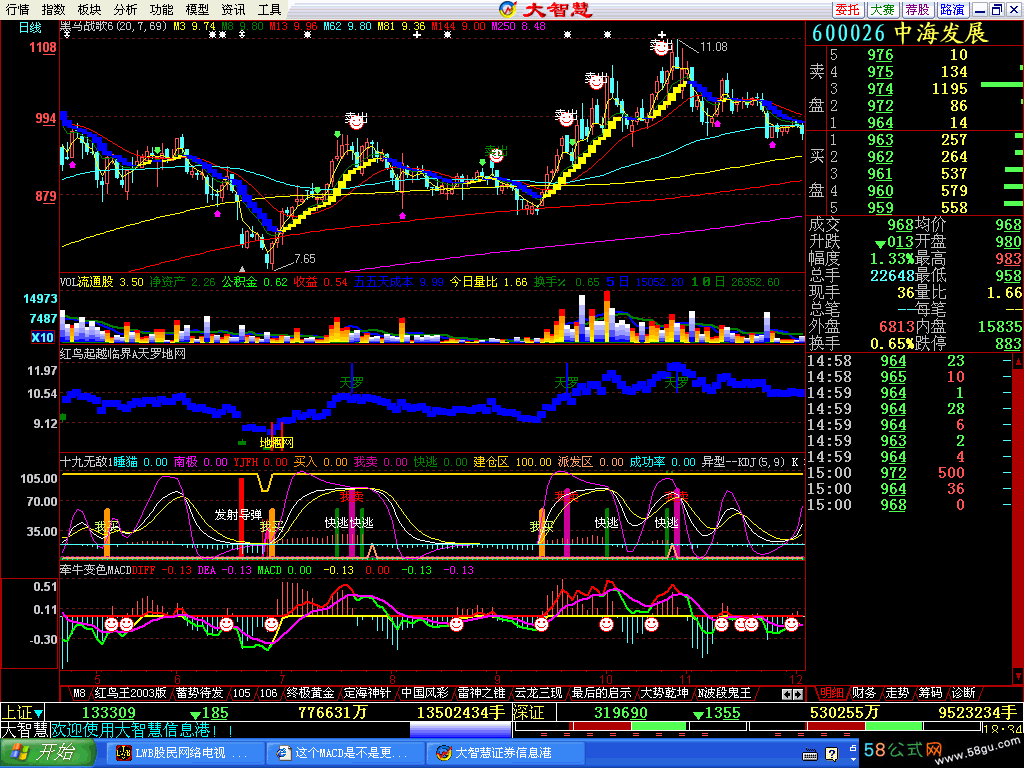Click the 欢迎使用大智慧信息港 ticker message

coord(142,729)
